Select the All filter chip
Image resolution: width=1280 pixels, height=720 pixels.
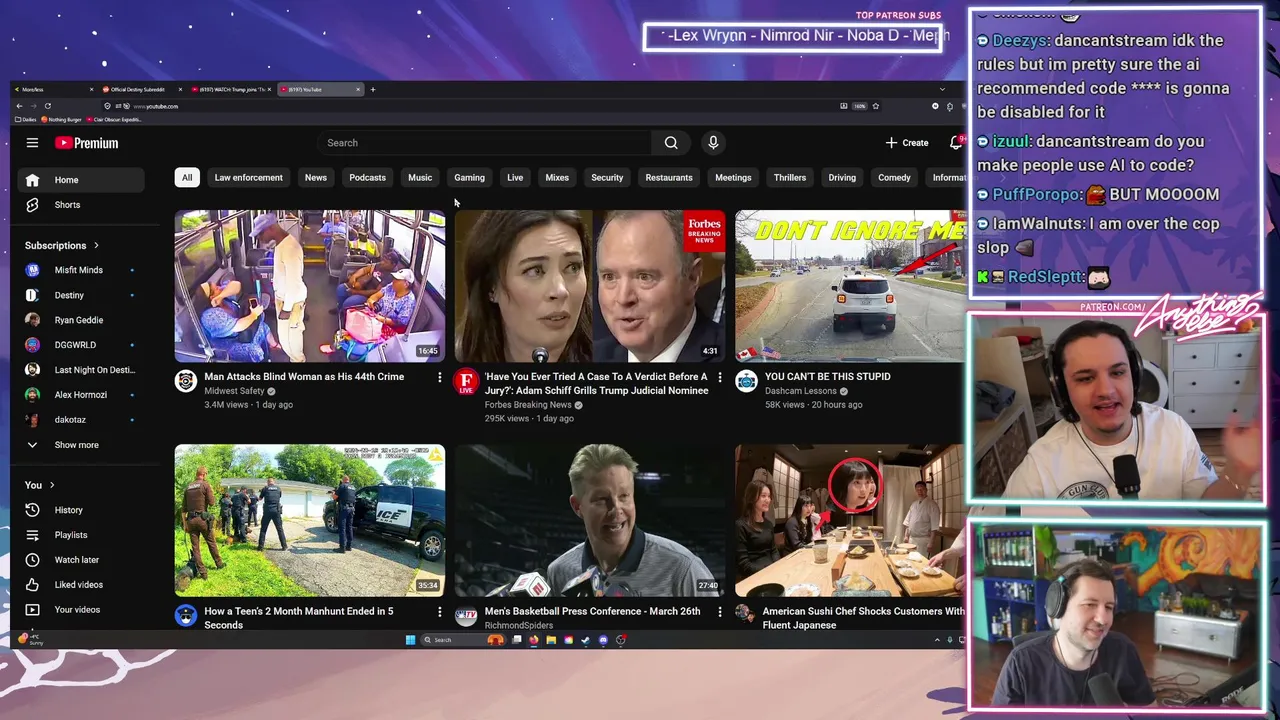[187, 178]
